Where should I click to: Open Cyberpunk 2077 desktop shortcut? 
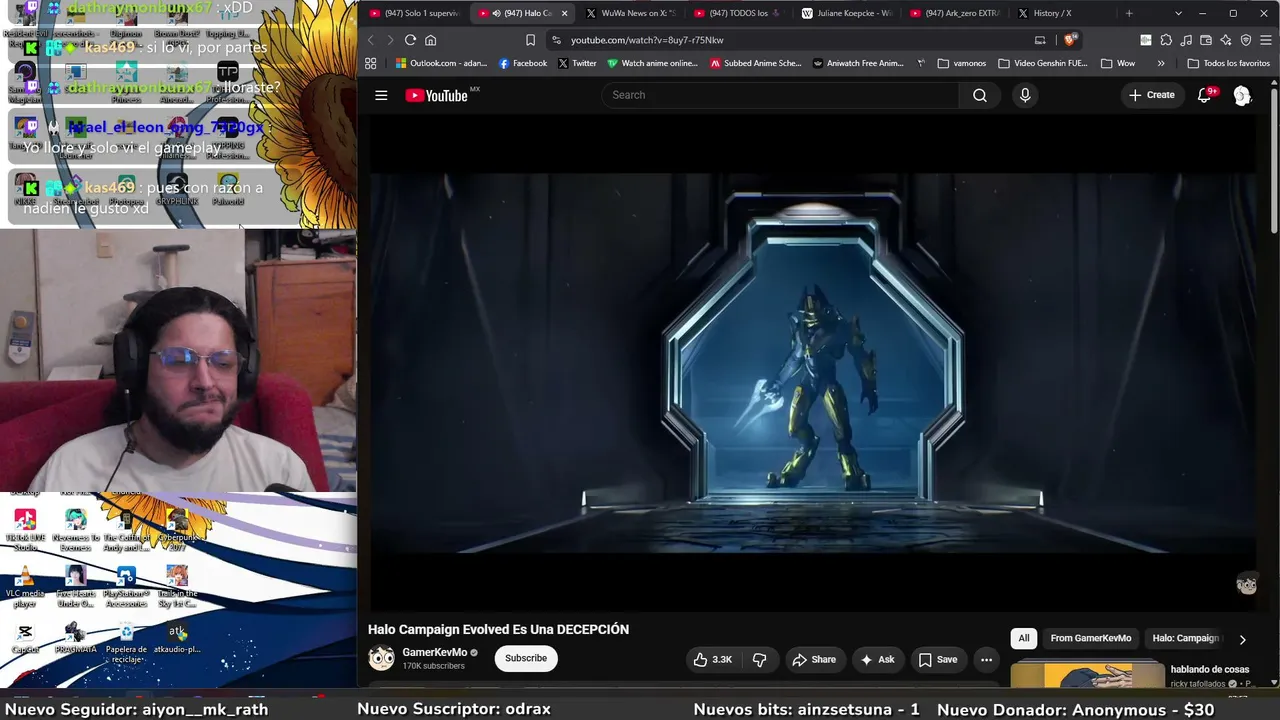(x=177, y=530)
